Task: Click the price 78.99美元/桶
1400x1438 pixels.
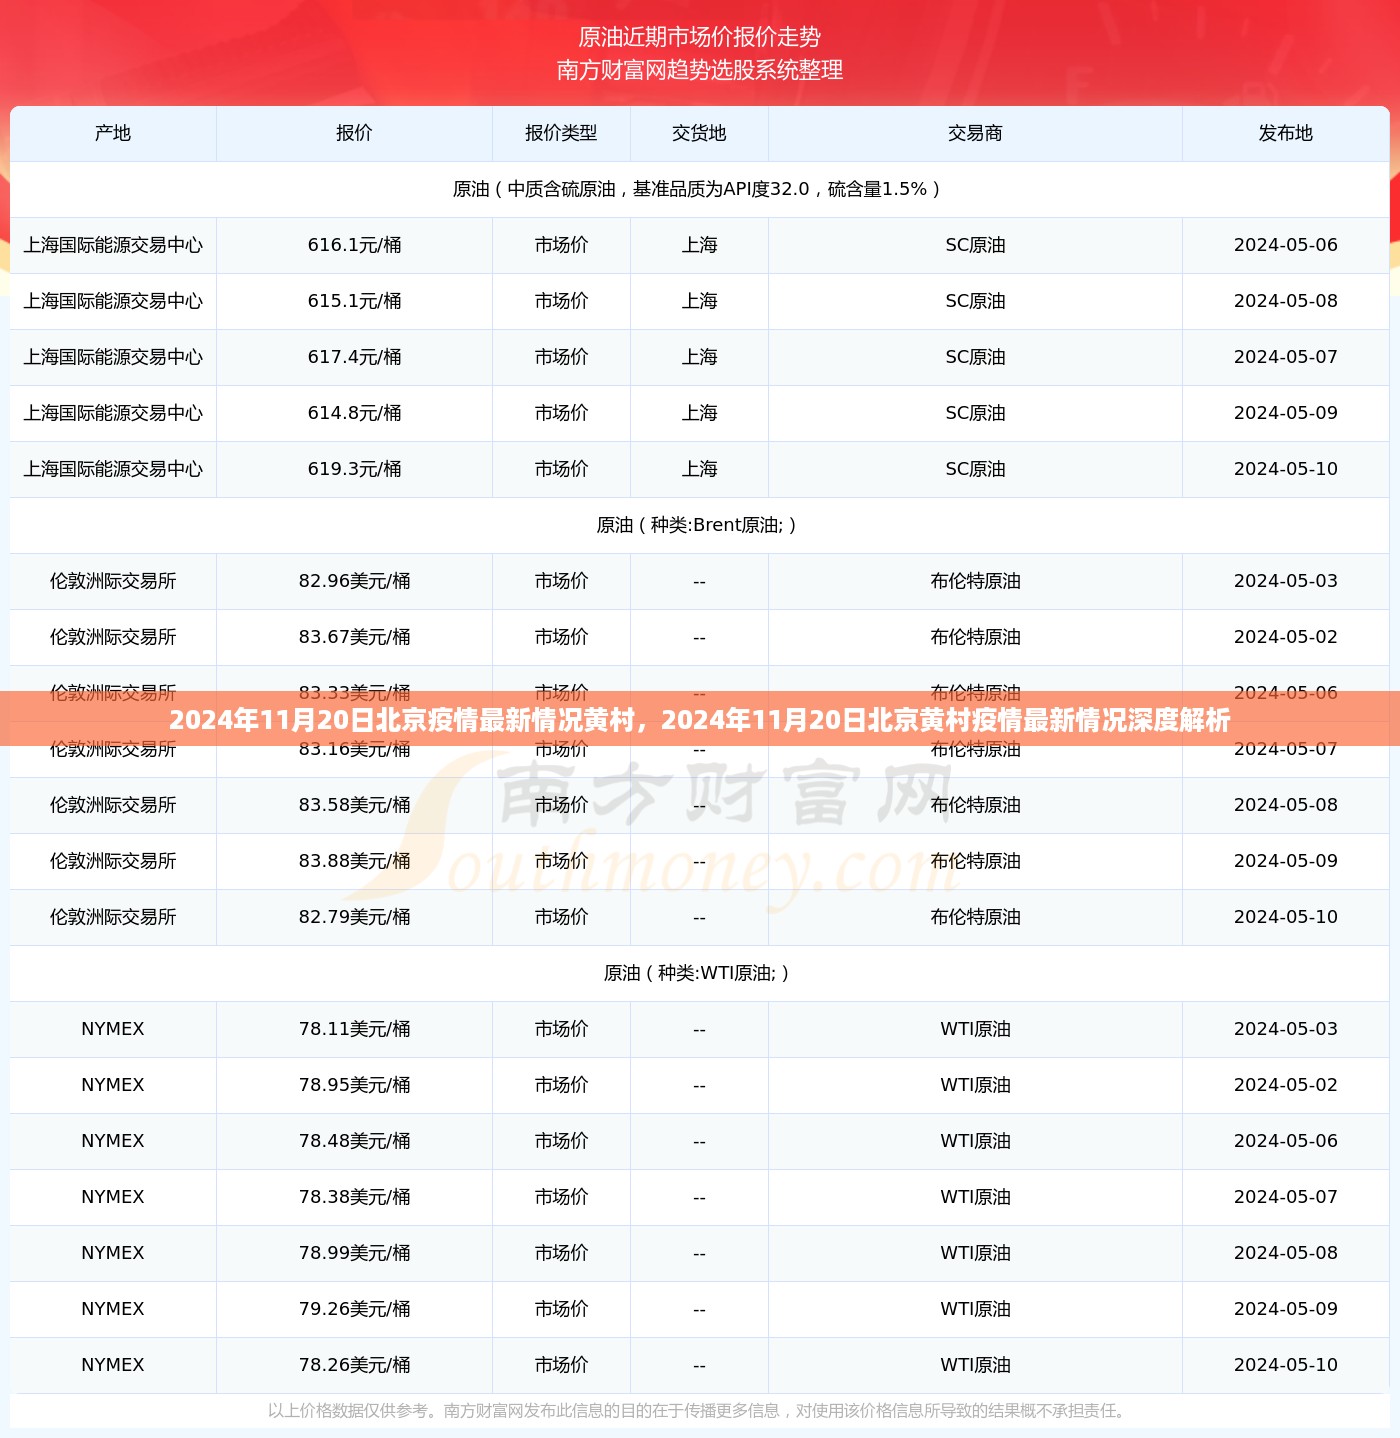Action: [354, 1253]
